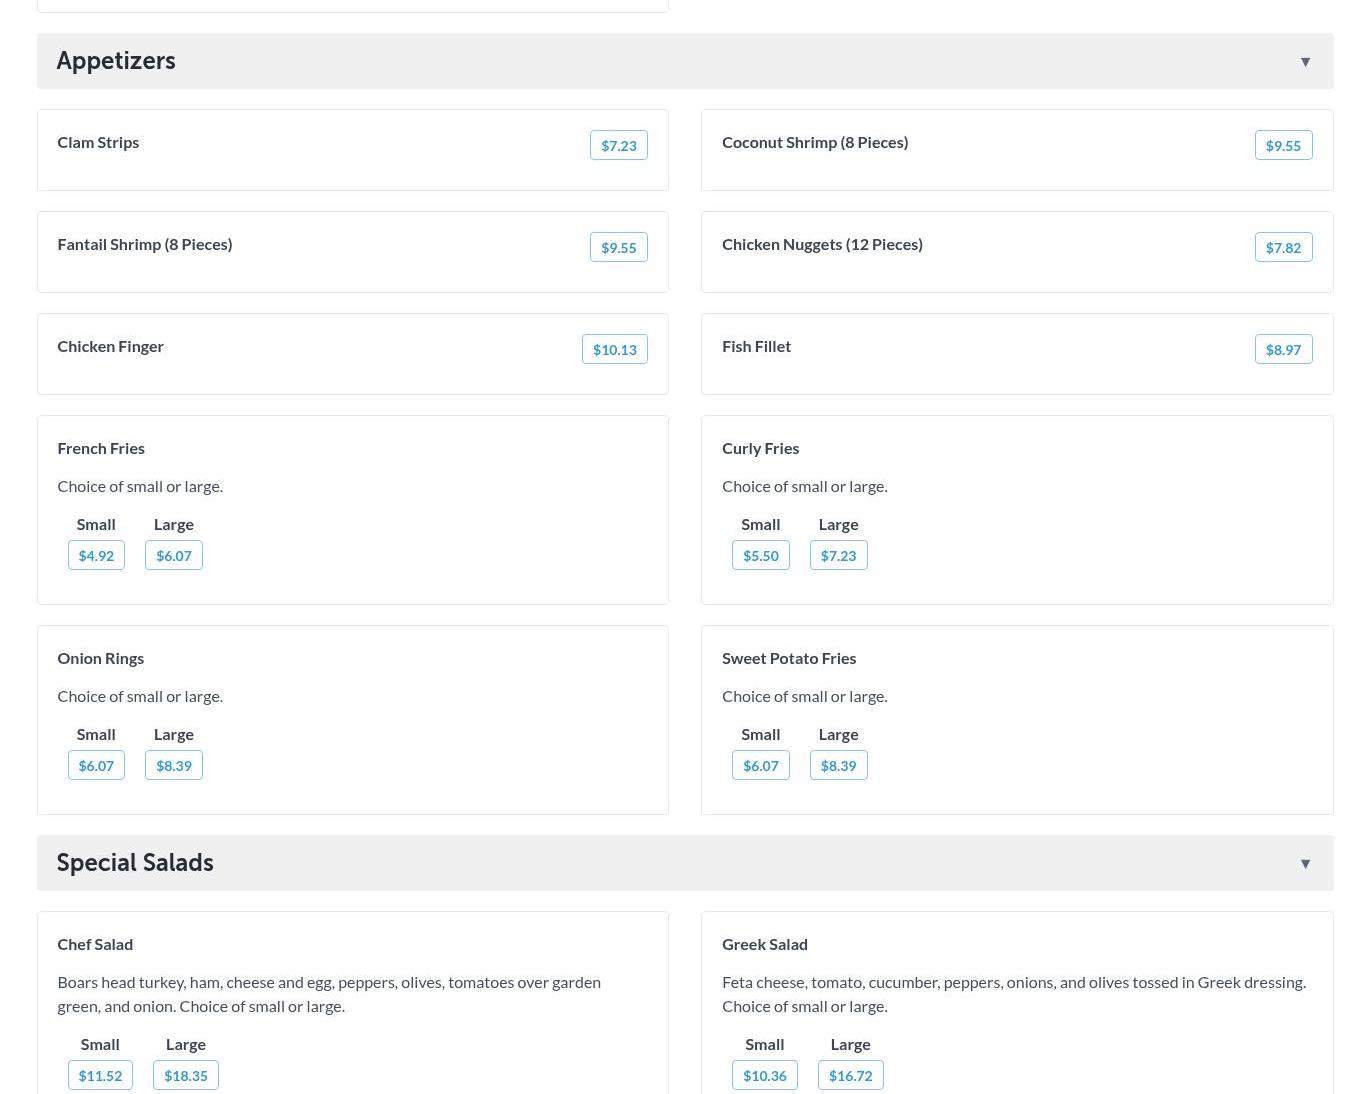The width and height of the screenshot is (1370, 1094).
Task: Add large Sweet Potato Fries
Action: pos(838,766)
